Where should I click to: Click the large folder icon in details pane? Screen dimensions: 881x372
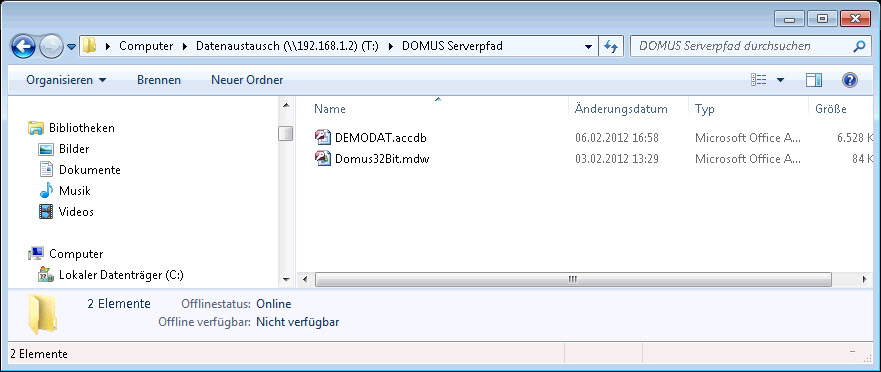pos(43,315)
